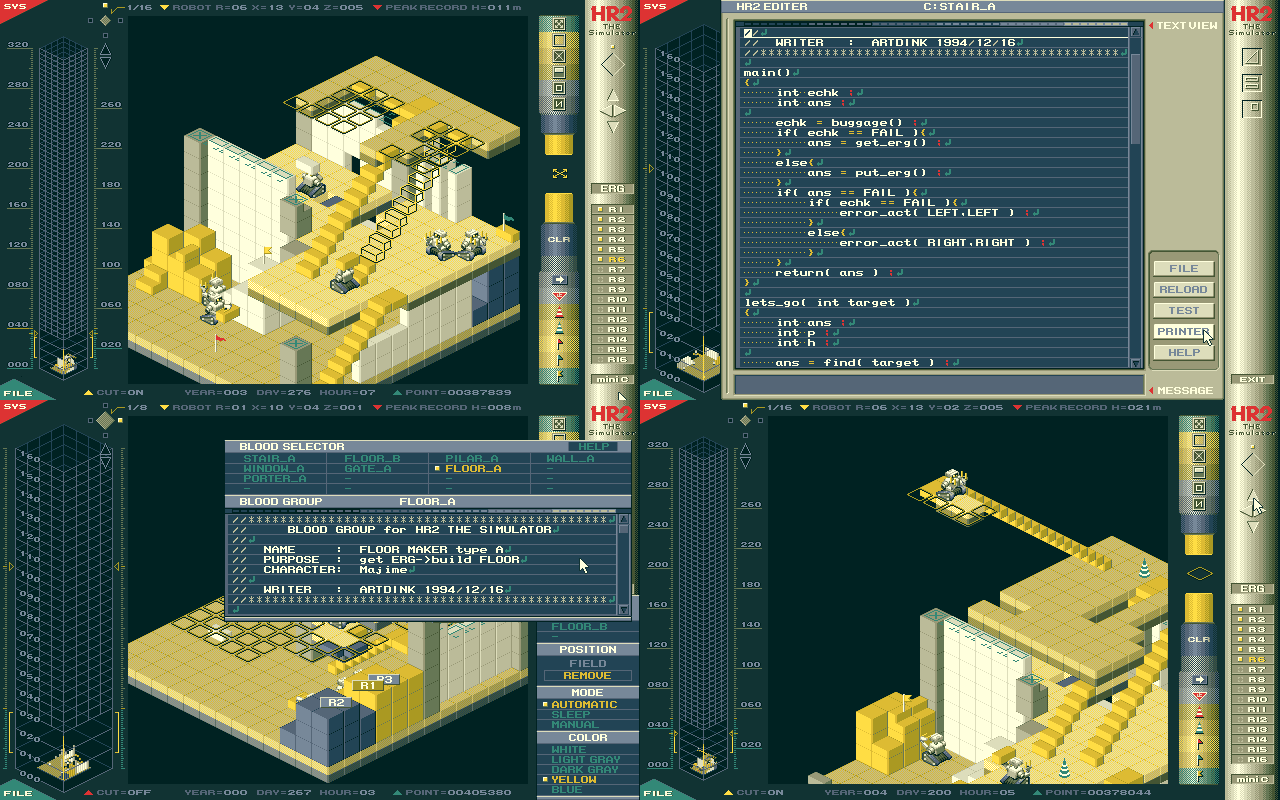The height and width of the screenshot is (800, 1280).
Task: Pick the N-shaped box tool in bottom-right view
Action: 1199,504
